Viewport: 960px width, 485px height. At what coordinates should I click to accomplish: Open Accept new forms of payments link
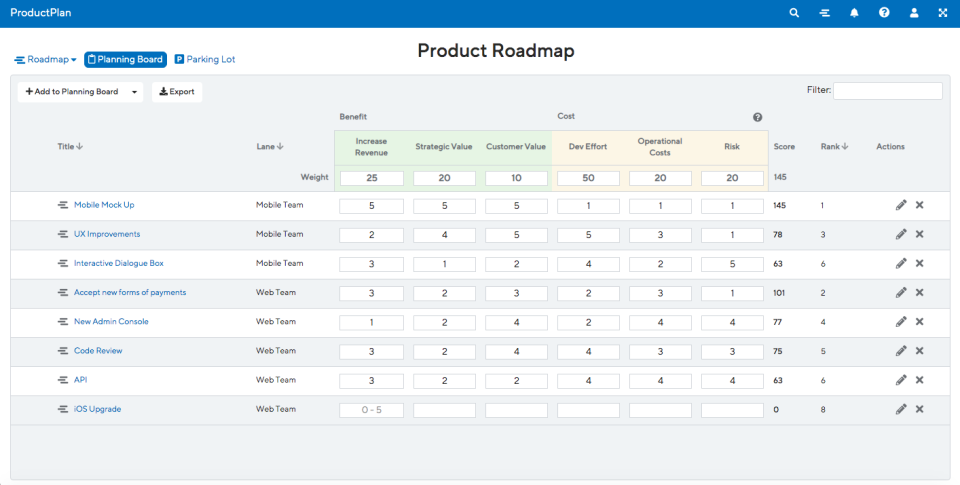coord(130,293)
